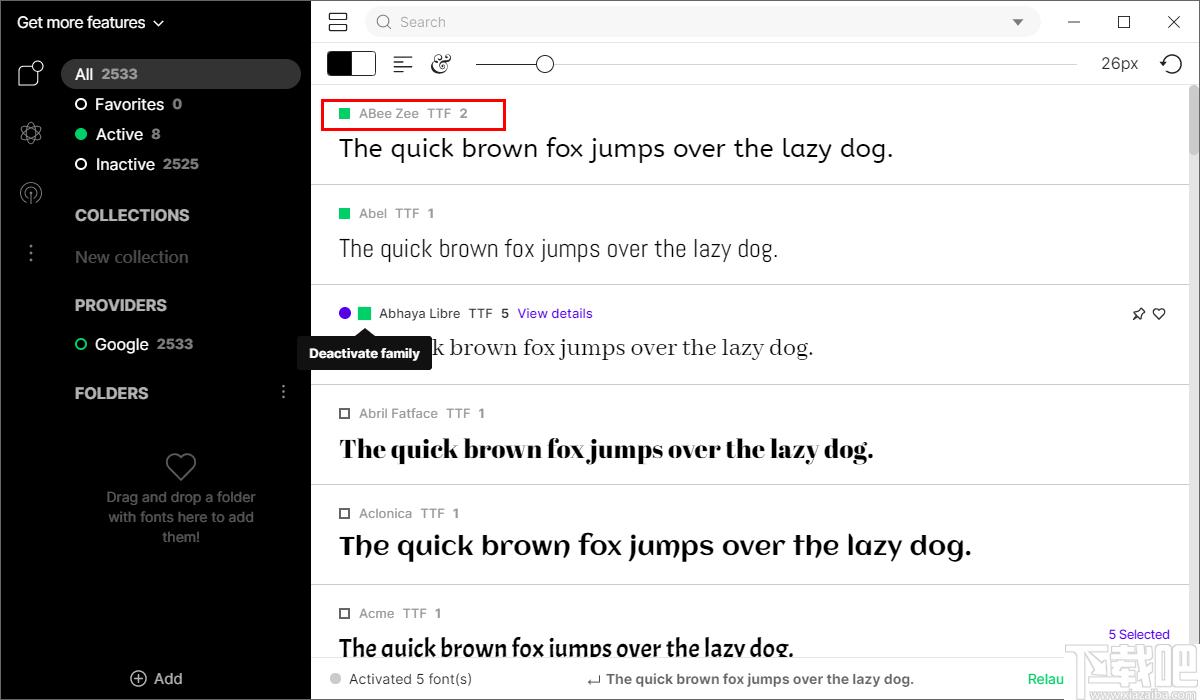Screen dimensions: 1200x700
Task: Select the Inactive fonts filter
Action: 125,164
